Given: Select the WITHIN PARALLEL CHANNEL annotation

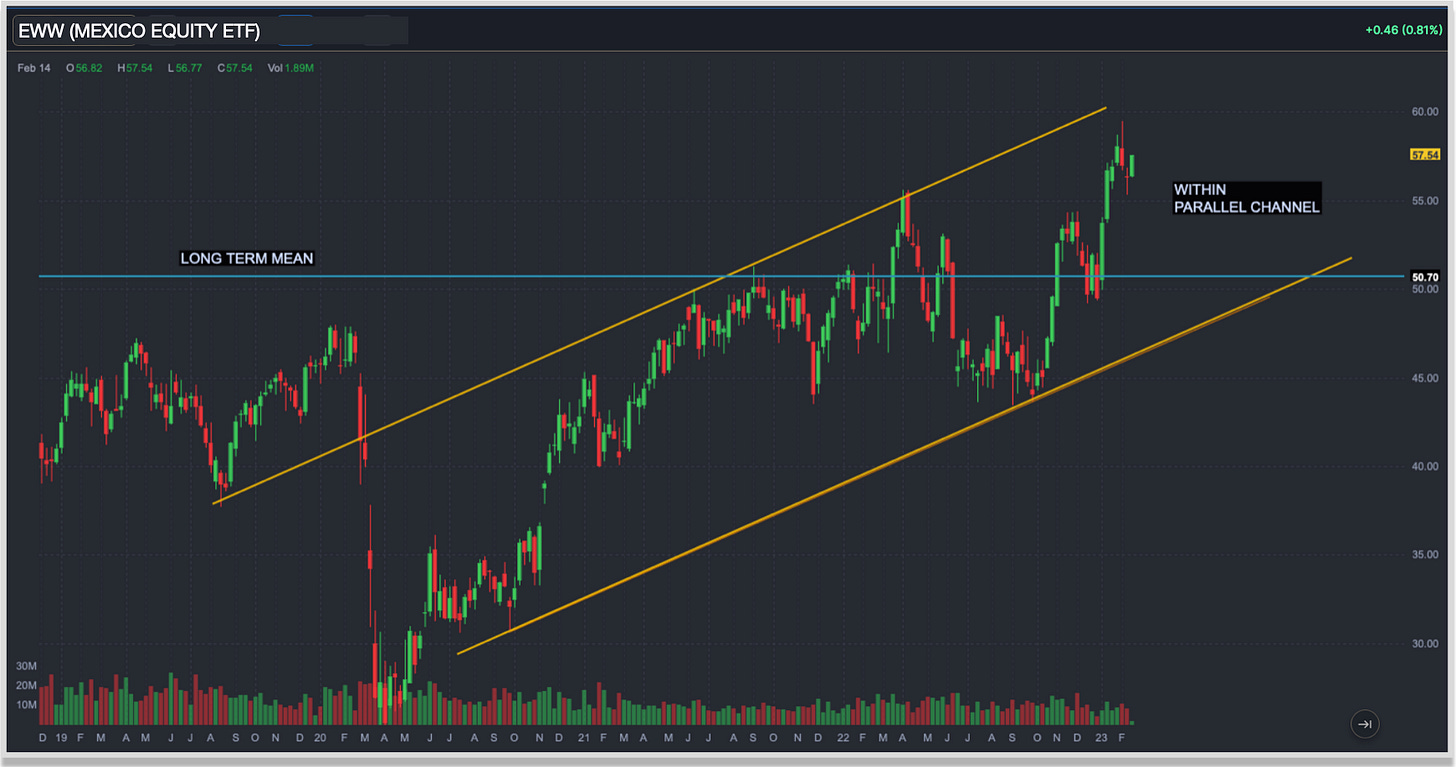Looking at the screenshot, I should click(x=1246, y=198).
